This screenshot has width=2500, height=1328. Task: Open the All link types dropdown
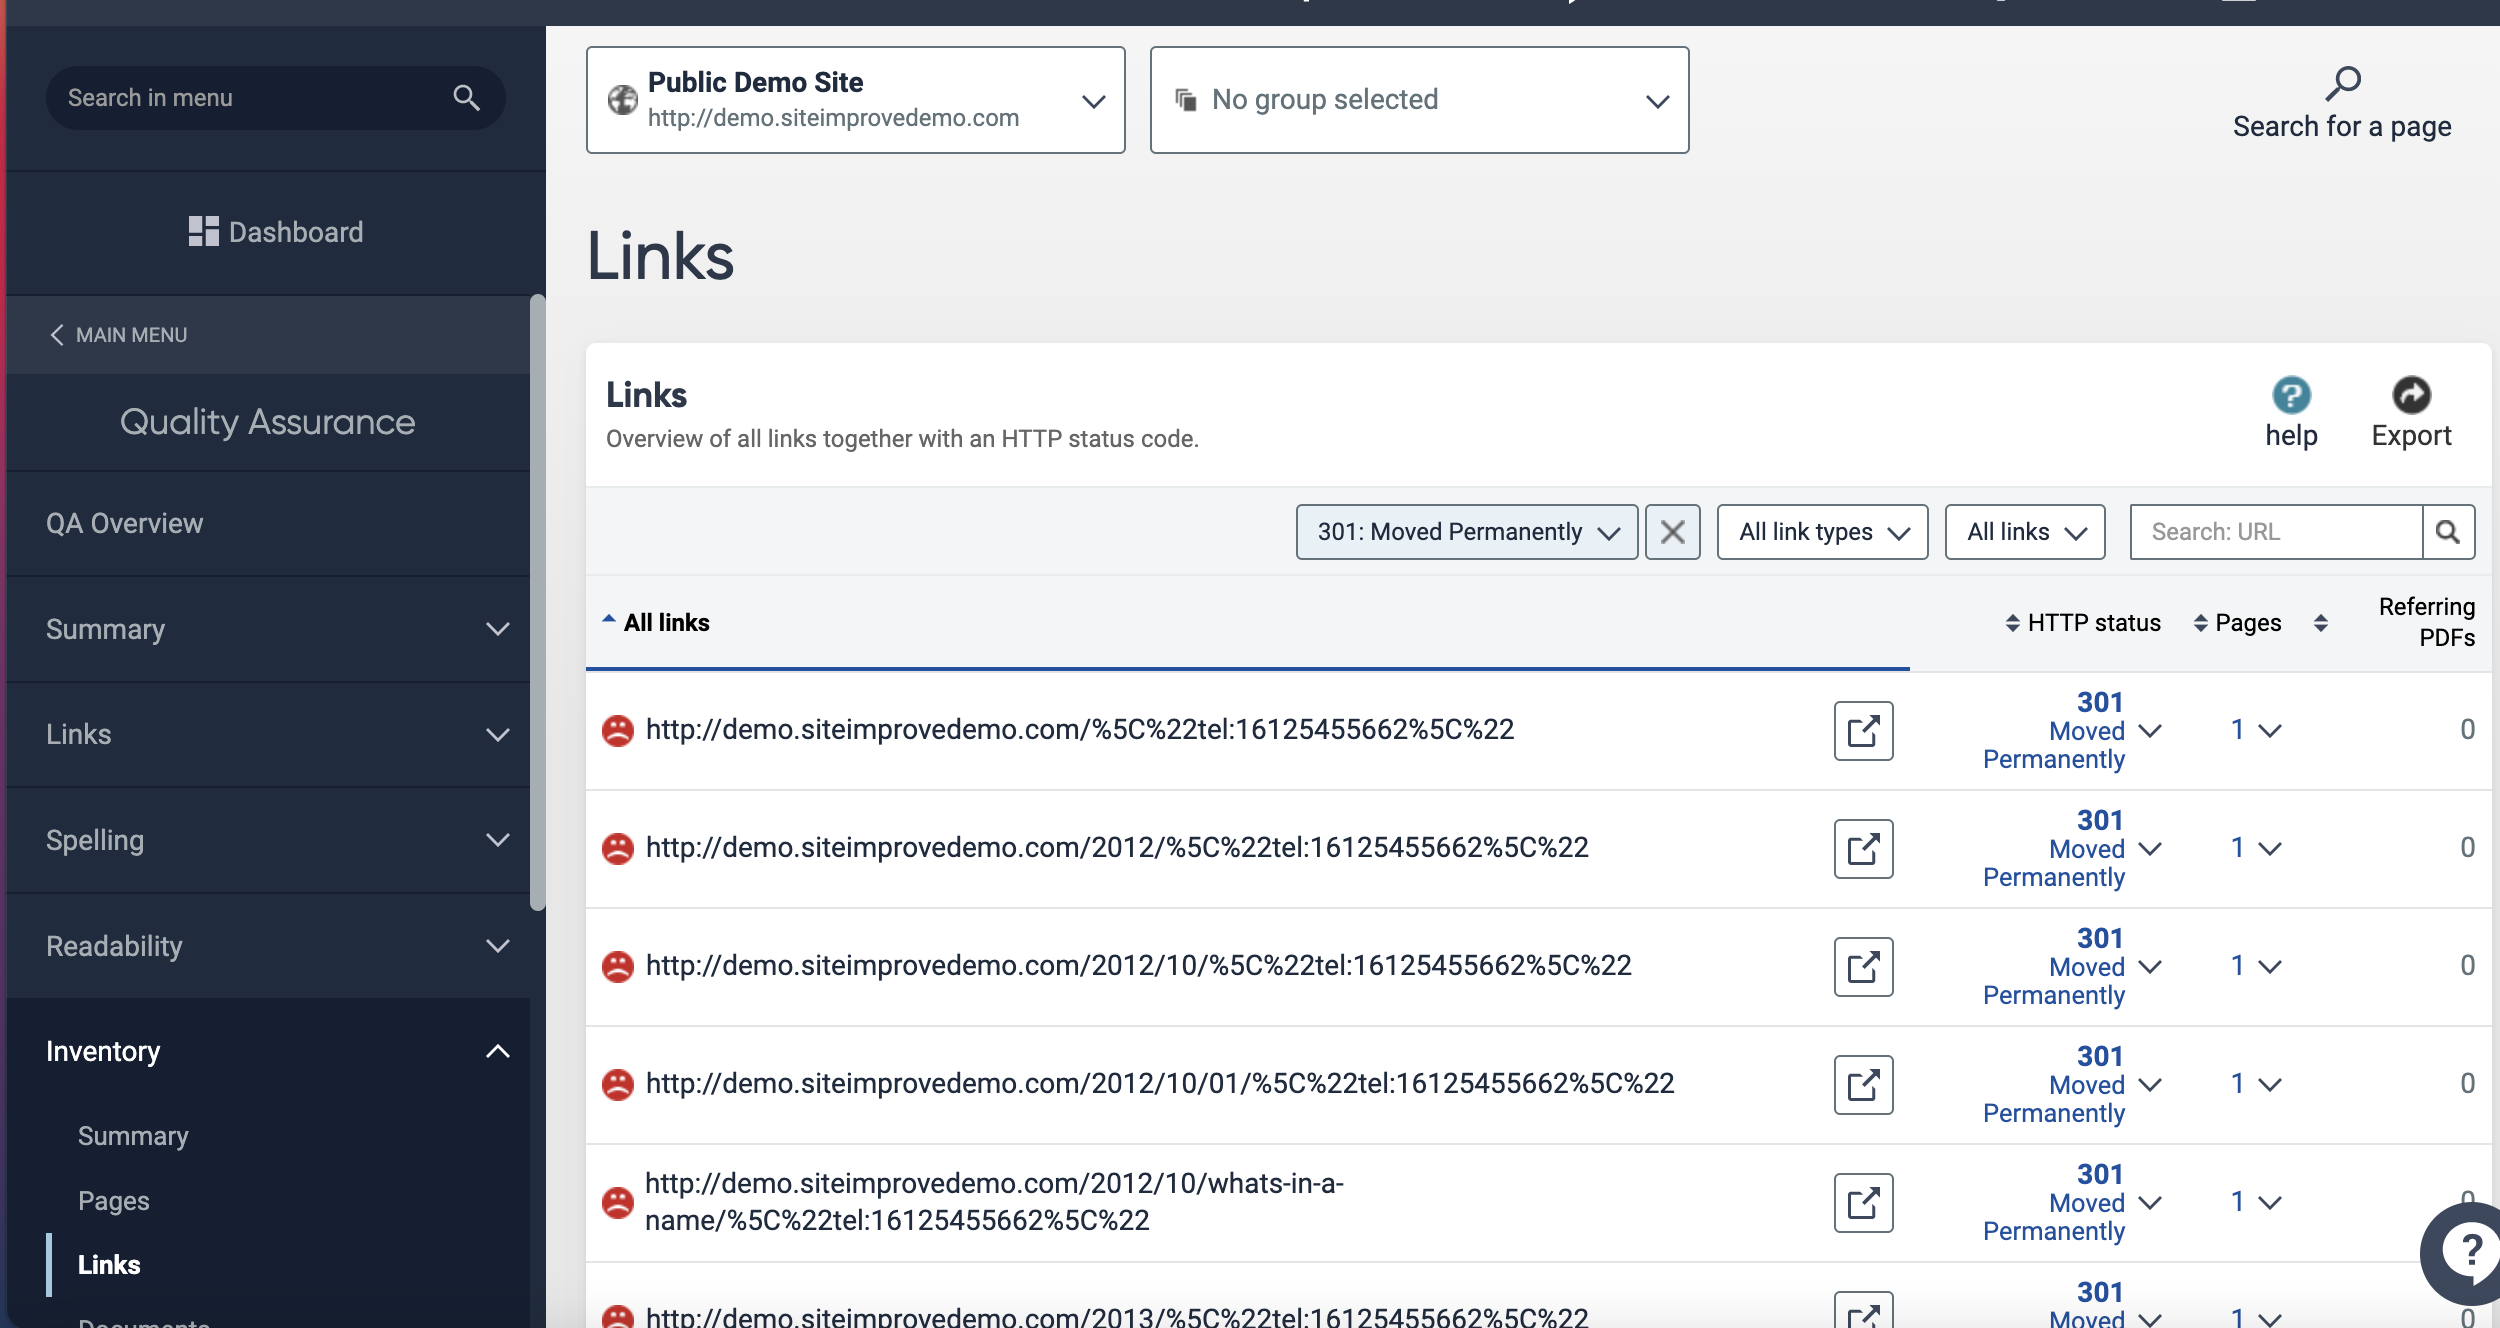coord(1822,532)
